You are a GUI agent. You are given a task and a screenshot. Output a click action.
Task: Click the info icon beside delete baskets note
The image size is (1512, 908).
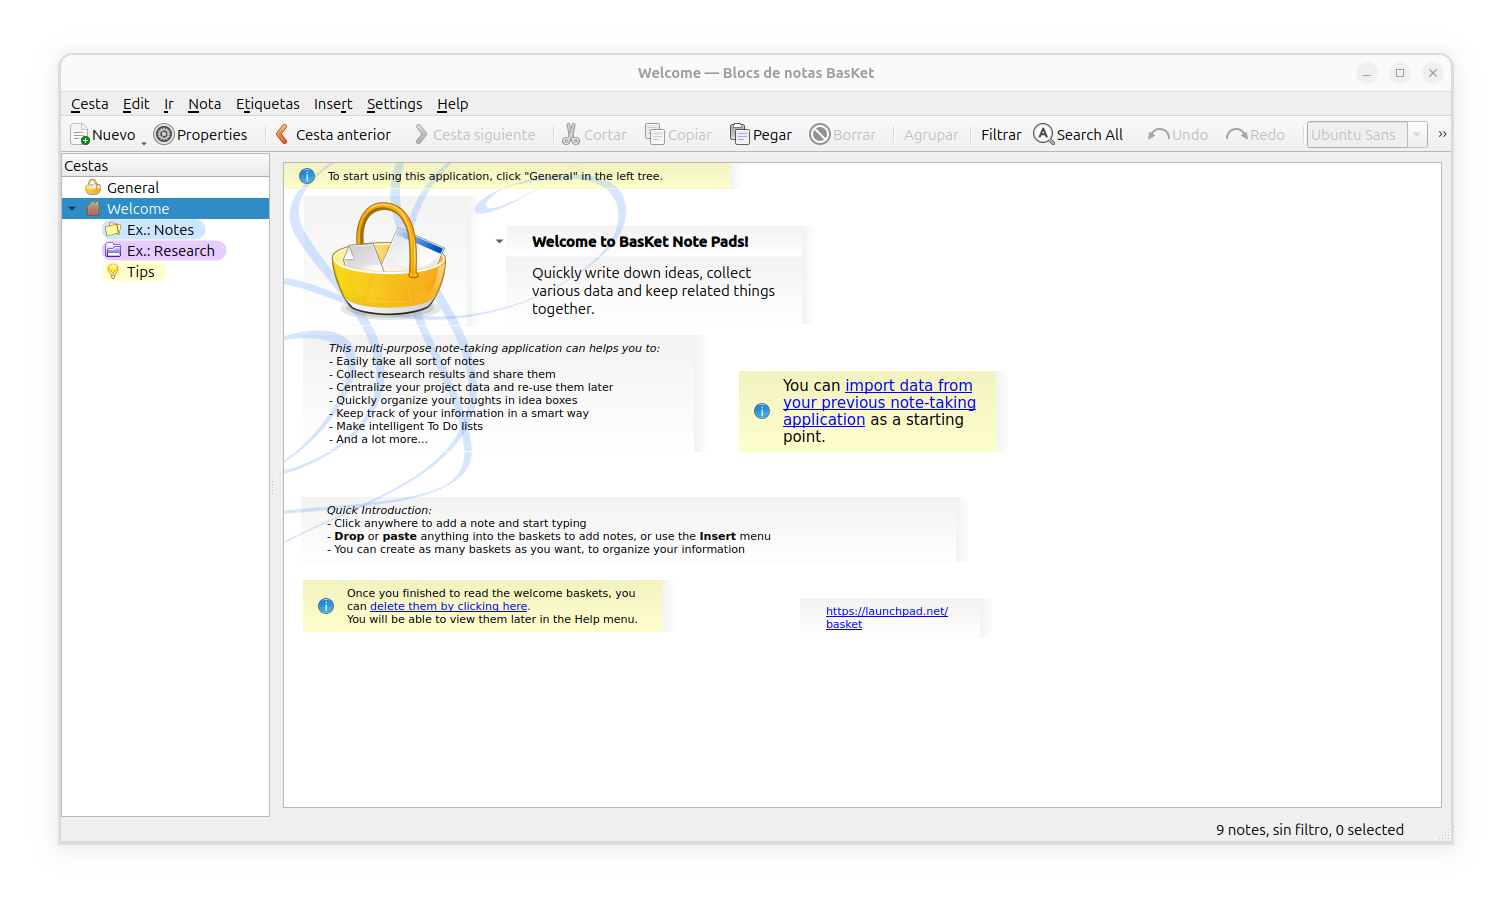coord(326,606)
